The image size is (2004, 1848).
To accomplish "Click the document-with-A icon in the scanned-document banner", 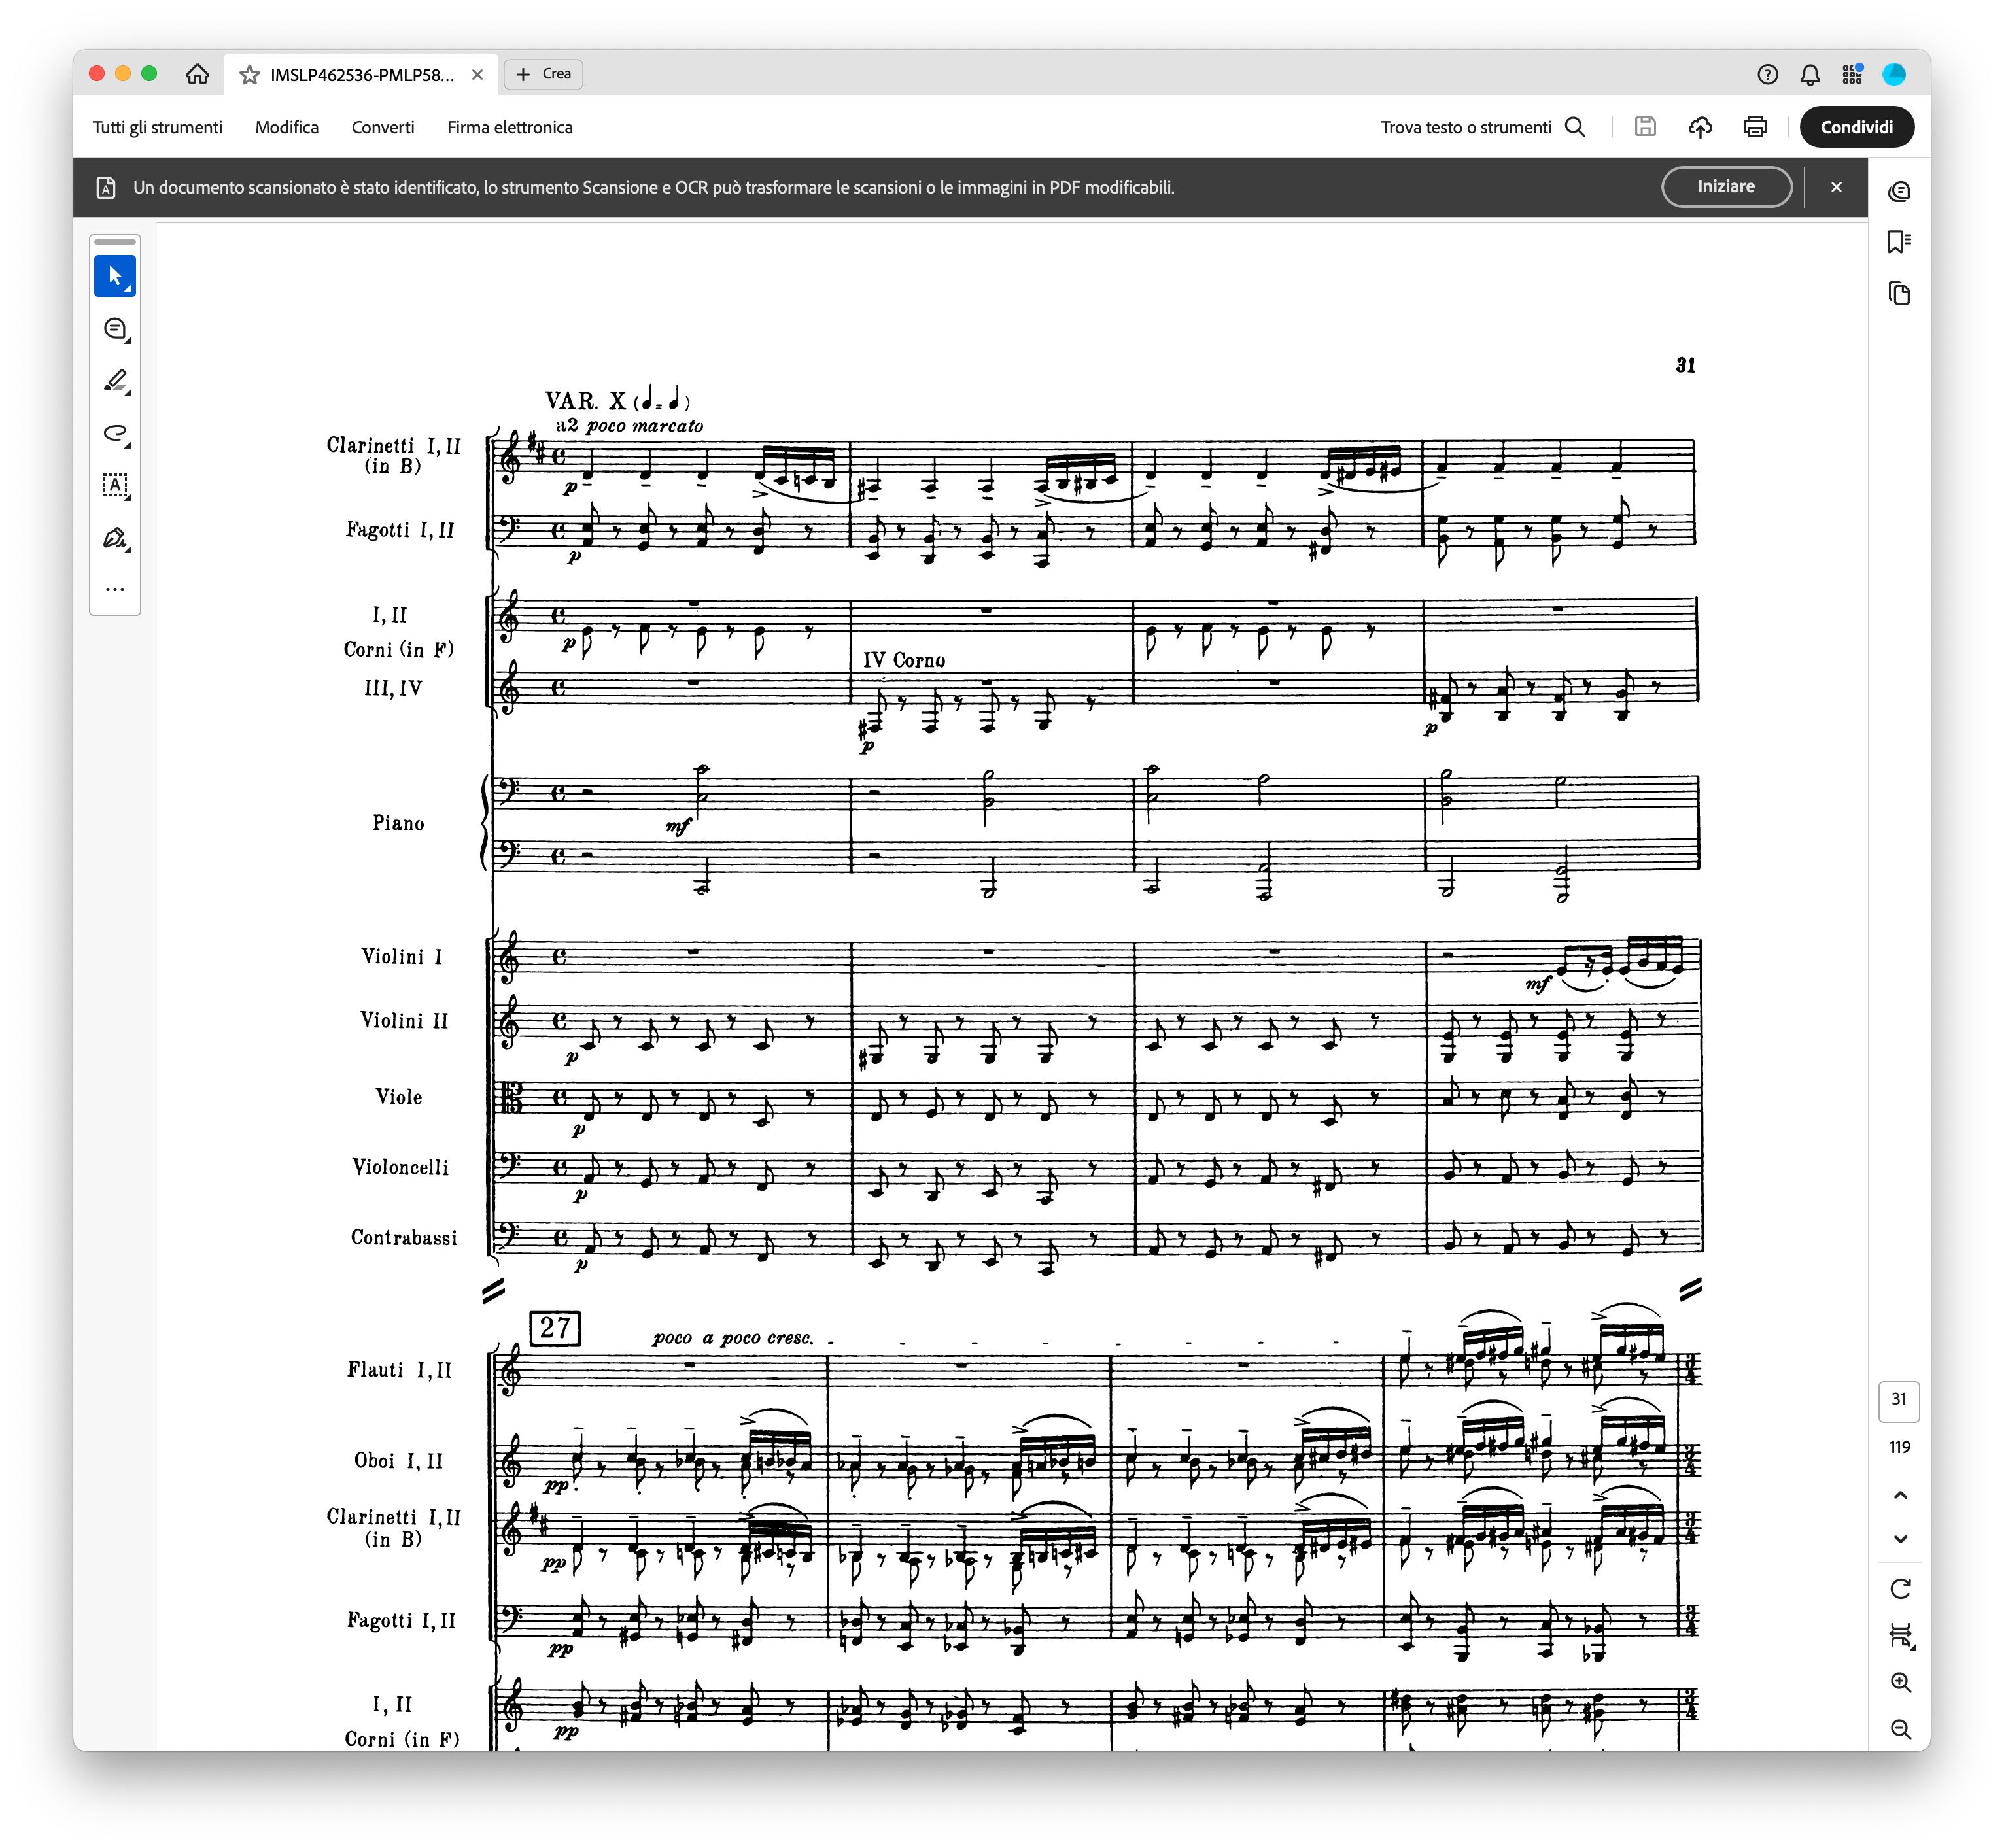I will [106, 187].
